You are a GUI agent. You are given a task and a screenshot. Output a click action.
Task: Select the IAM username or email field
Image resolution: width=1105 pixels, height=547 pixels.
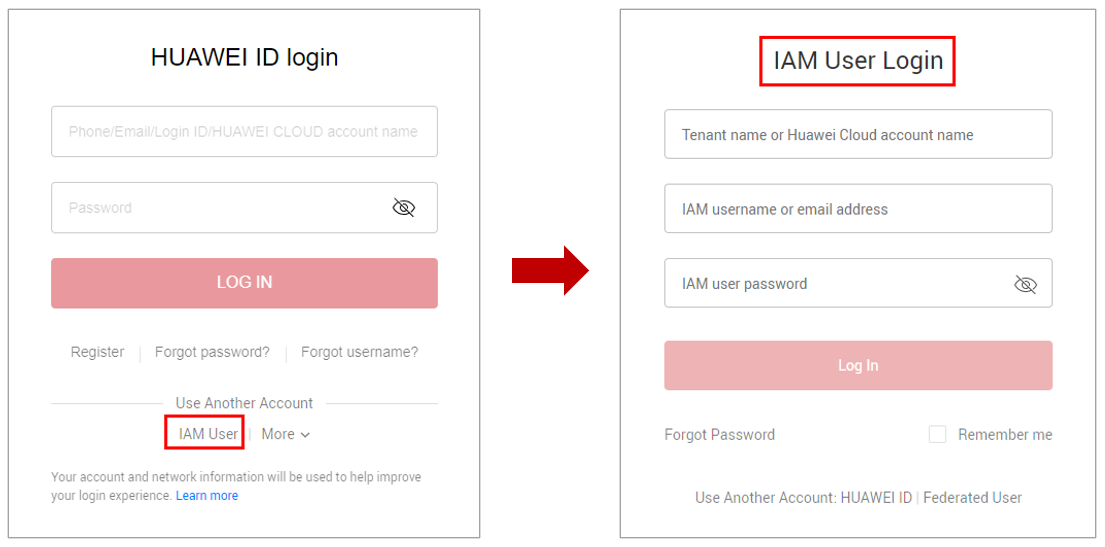857,209
